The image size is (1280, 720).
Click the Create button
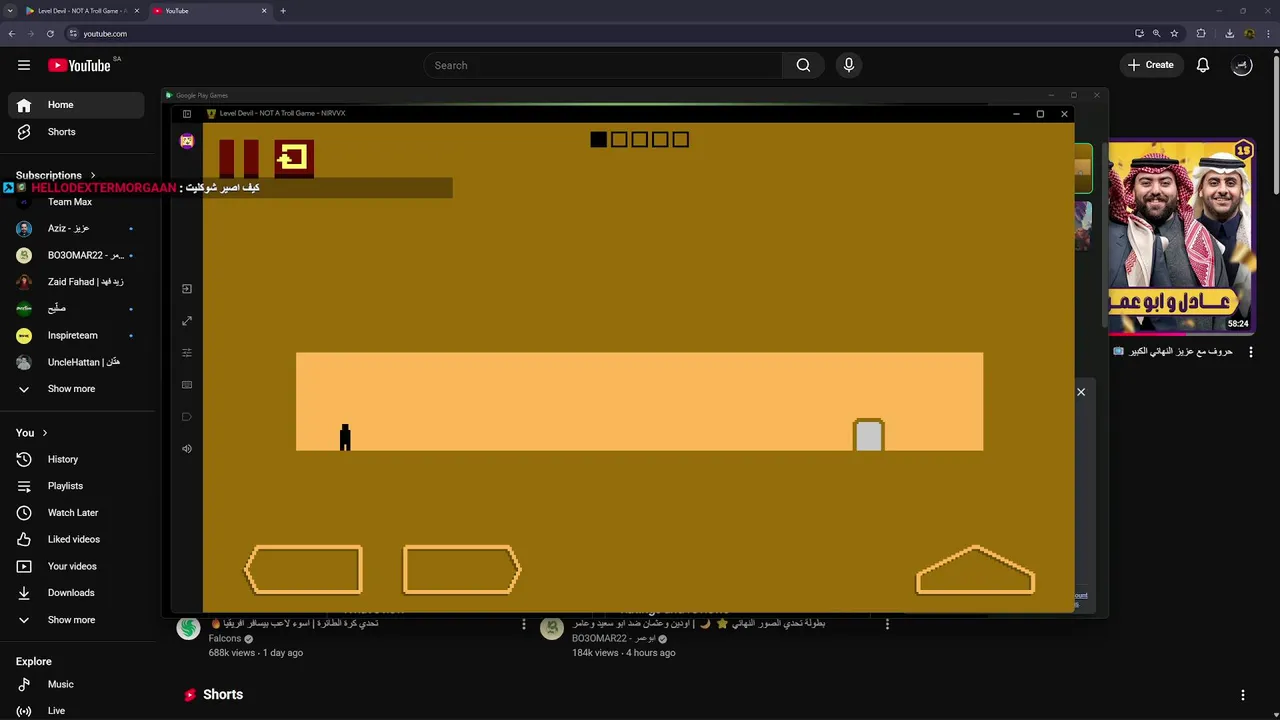pos(1151,65)
